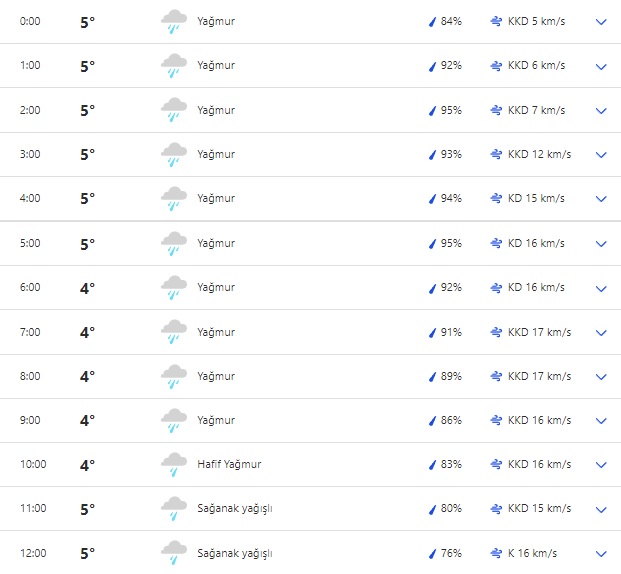Click the rain cloud icon at 0:00

tap(174, 22)
